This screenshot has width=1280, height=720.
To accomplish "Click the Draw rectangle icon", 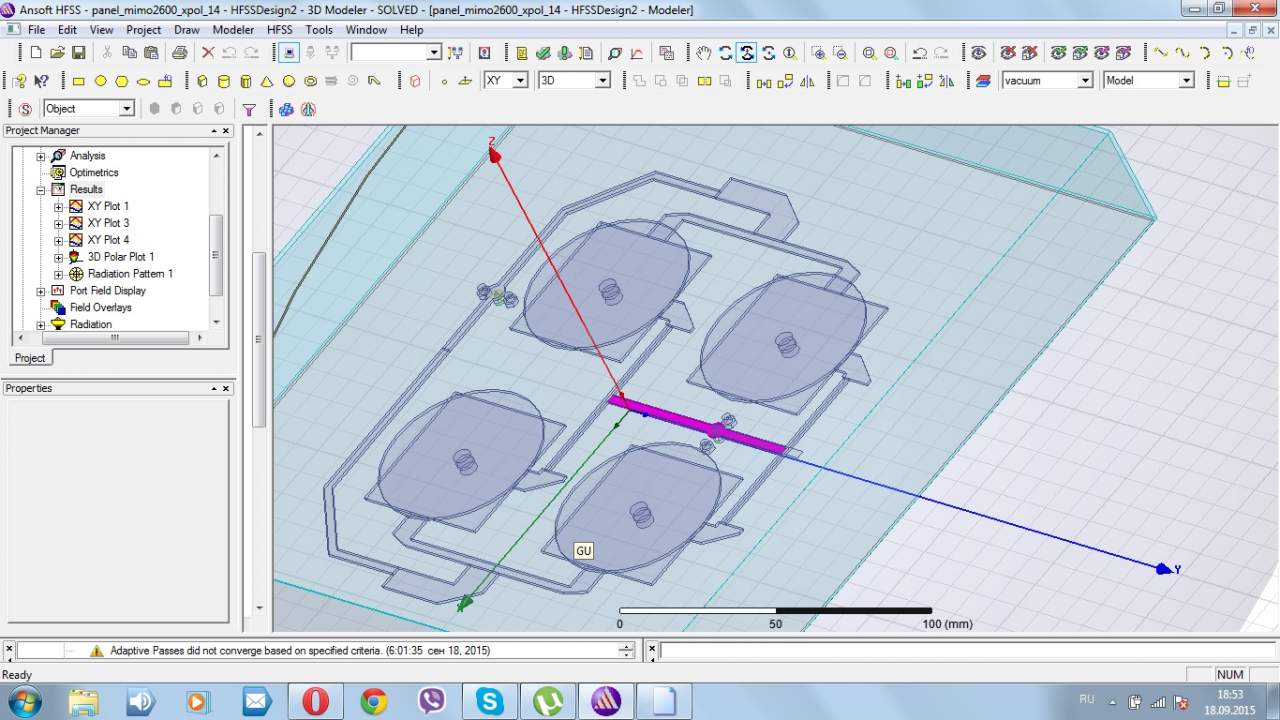I will pyautogui.click(x=79, y=81).
